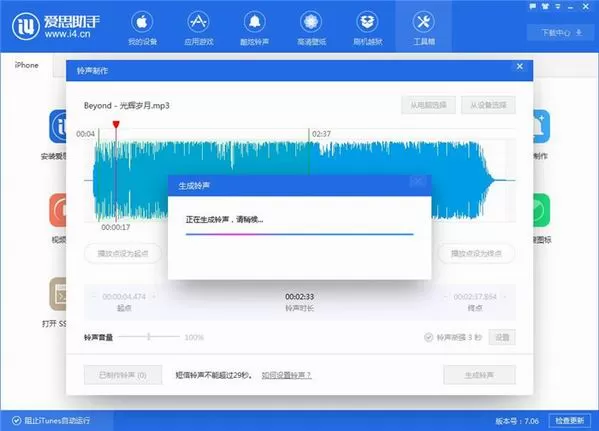Toggle 阻止iTunes自动运行 check icon
Image resolution: width=599 pixels, height=431 pixels.
(16, 421)
